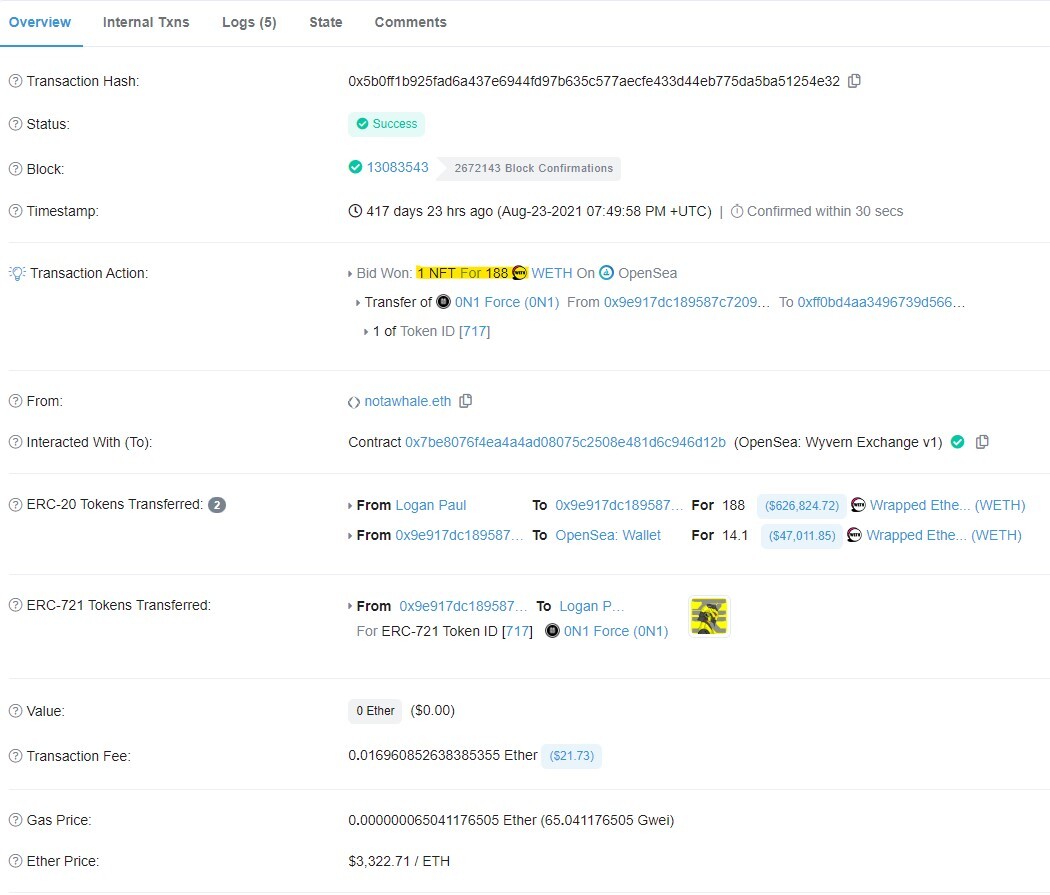Click the block 13083543 green check icon
Viewport: 1050px width, 895px height.
[x=356, y=167]
